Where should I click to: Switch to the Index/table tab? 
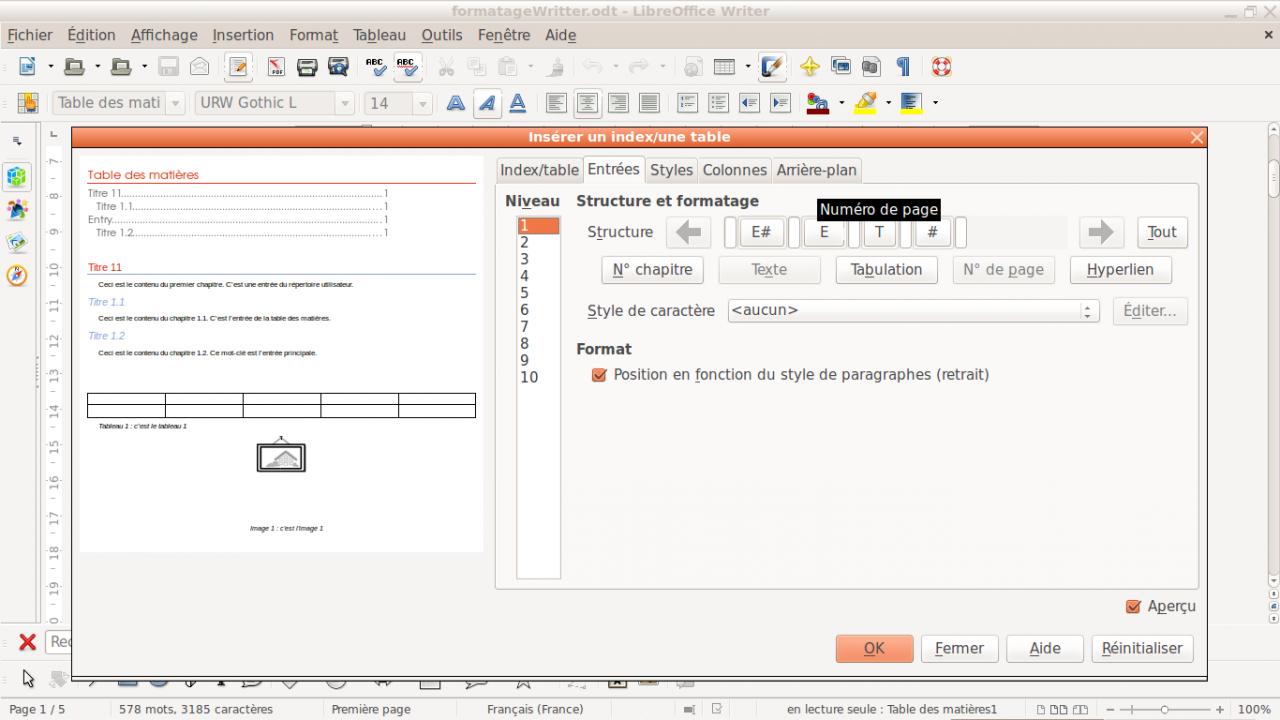tap(539, 170)
